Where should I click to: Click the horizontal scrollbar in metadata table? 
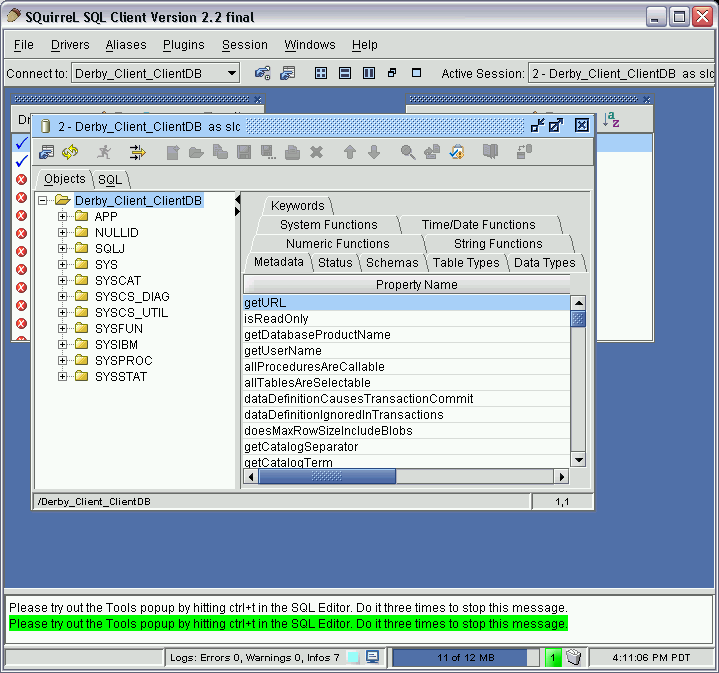point(327,477)
